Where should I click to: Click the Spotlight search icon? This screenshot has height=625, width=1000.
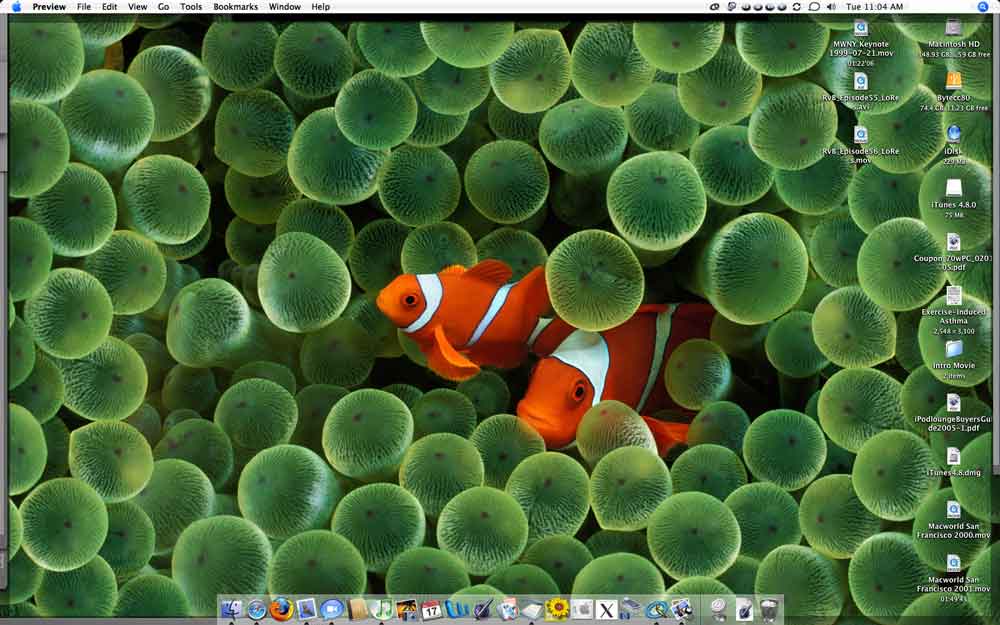pos(985,6)
